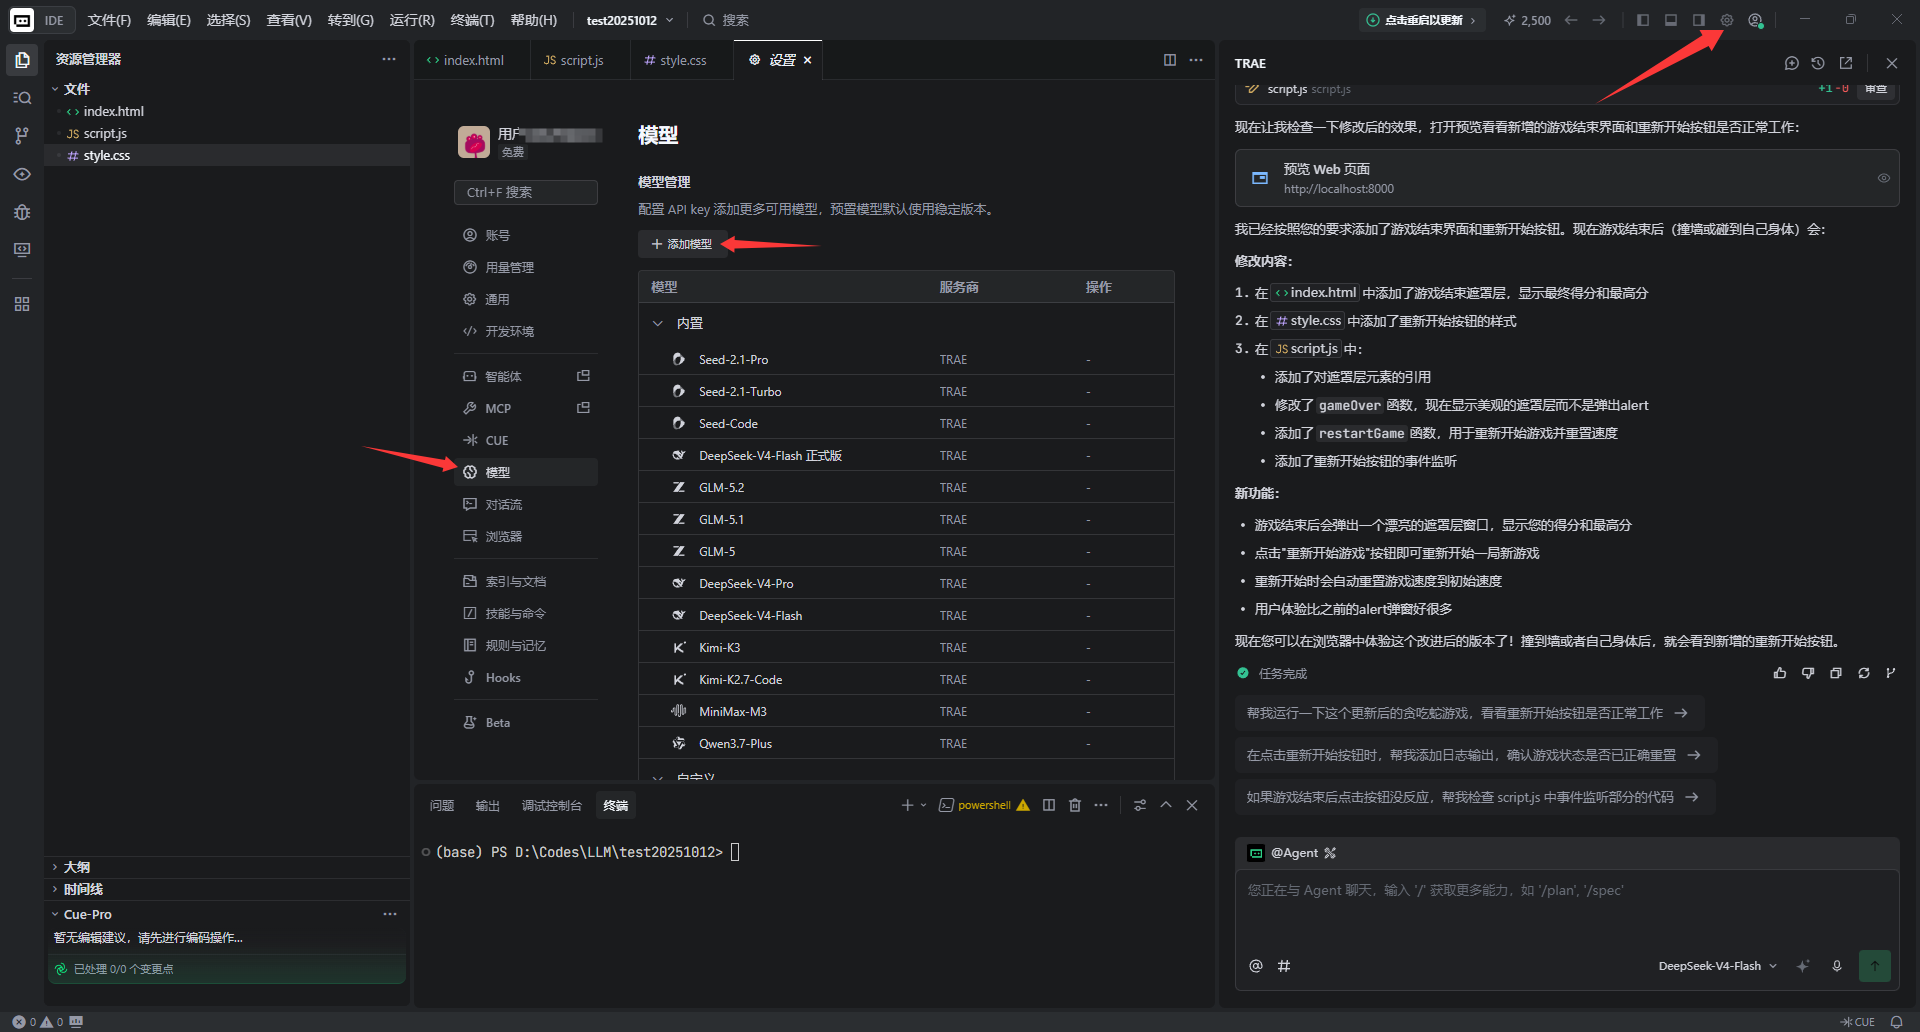Collapse the 内置 model group

click(x=658, y=323)
